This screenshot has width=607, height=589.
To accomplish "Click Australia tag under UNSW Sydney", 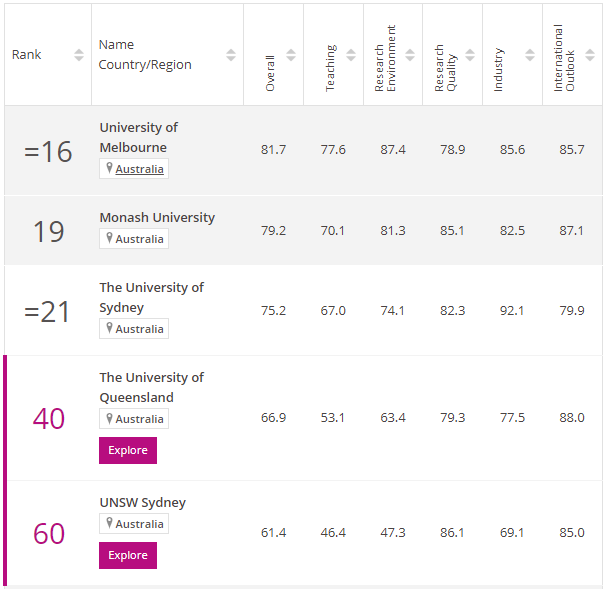I will 139,524.
